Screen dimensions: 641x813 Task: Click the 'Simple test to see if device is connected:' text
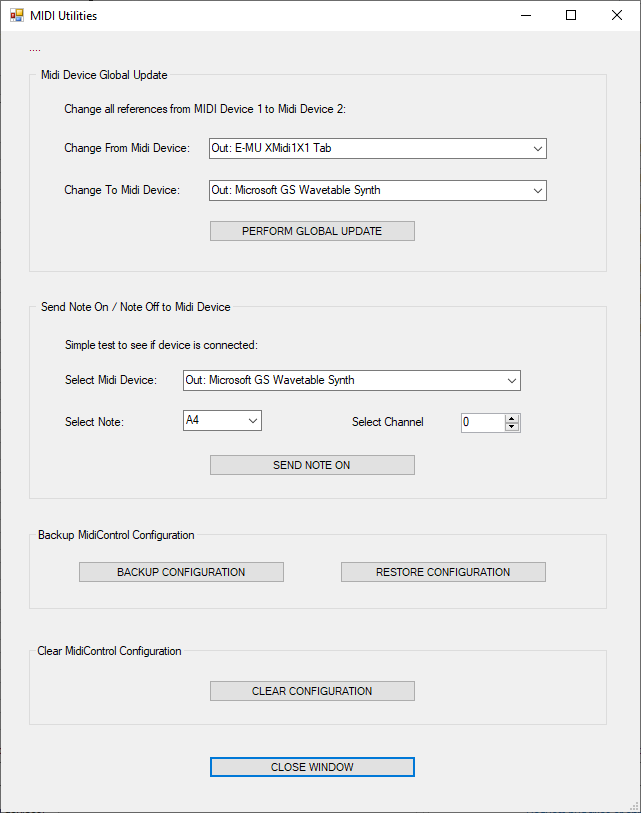point(161,345)
